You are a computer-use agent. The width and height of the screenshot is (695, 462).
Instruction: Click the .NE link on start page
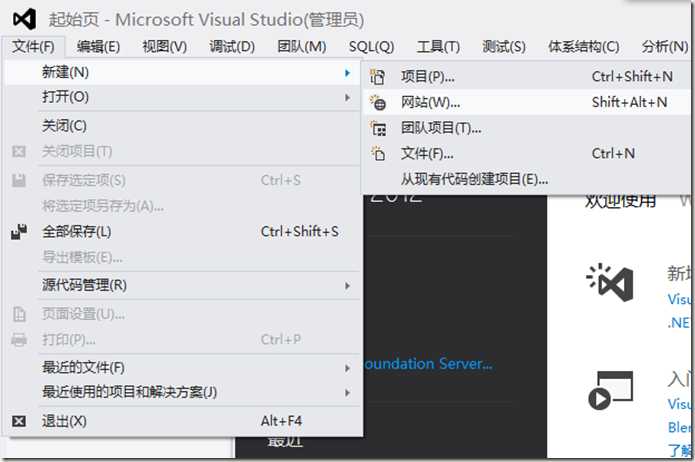click(x=679, y=323)
